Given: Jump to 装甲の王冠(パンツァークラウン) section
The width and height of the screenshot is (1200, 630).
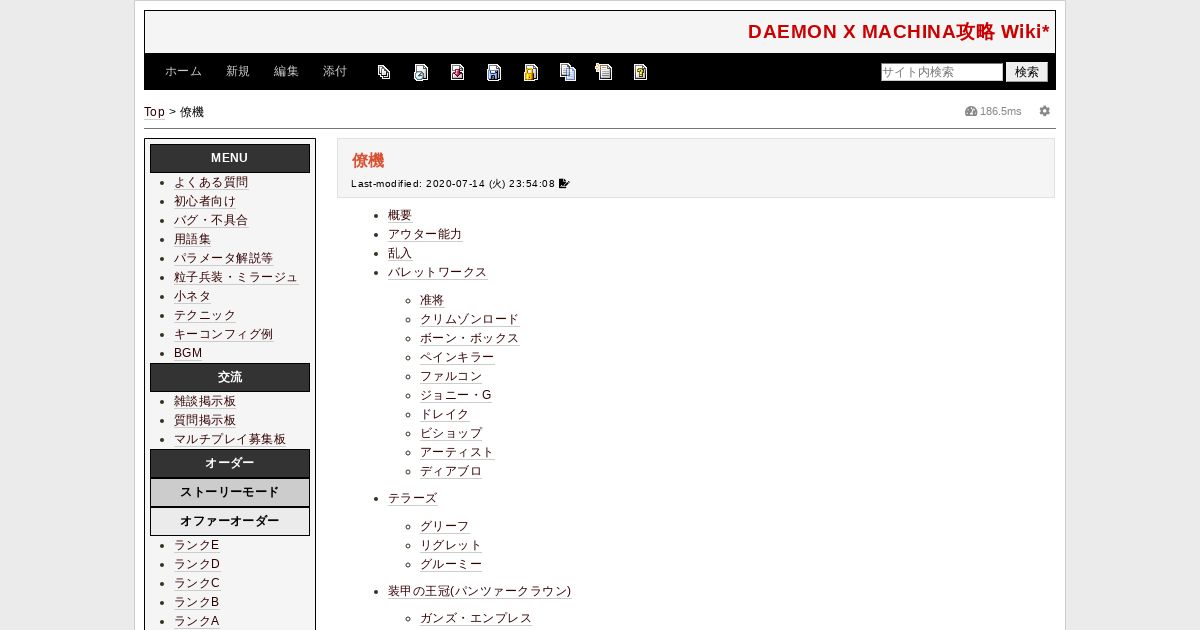Looking at the screenshot, I should point(480,592).
